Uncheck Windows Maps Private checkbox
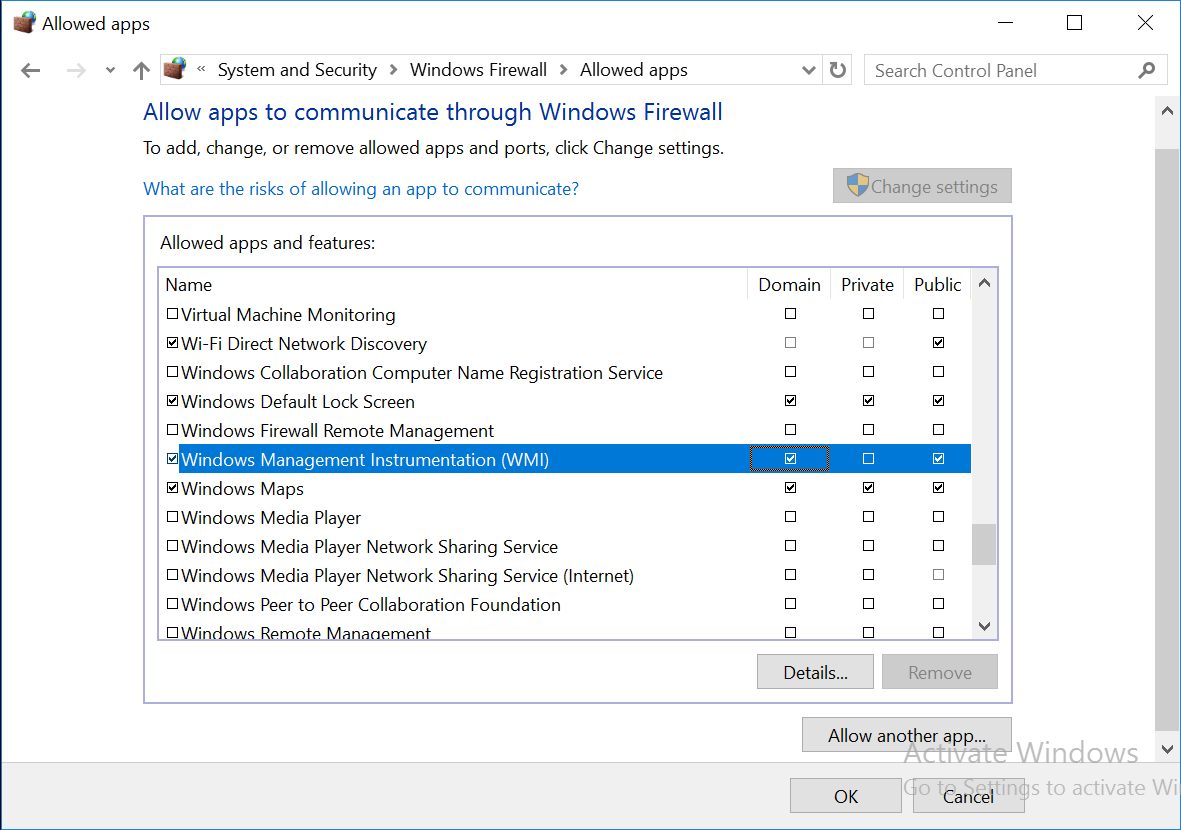Image resolution: width=1181 pixels, height=830 pixels. [x=868, y=487]
